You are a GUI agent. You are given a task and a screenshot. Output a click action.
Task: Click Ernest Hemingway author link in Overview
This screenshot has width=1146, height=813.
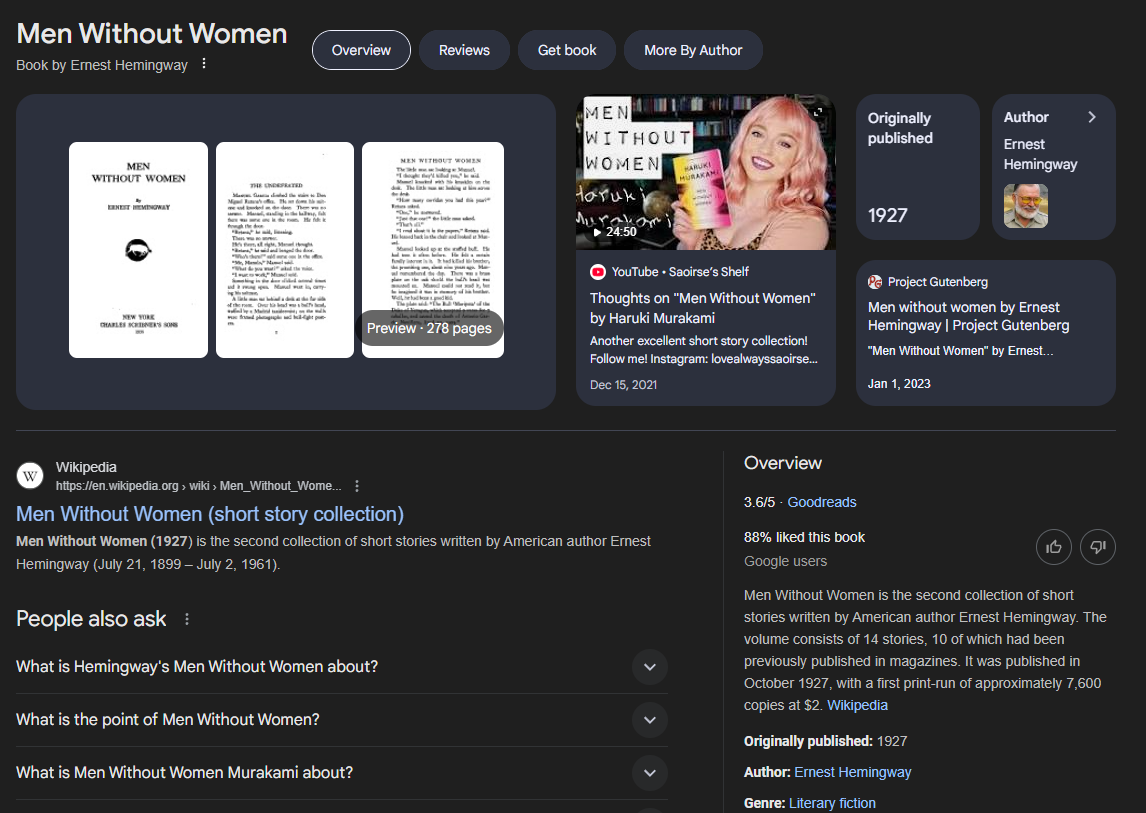(x=853, y=772)
